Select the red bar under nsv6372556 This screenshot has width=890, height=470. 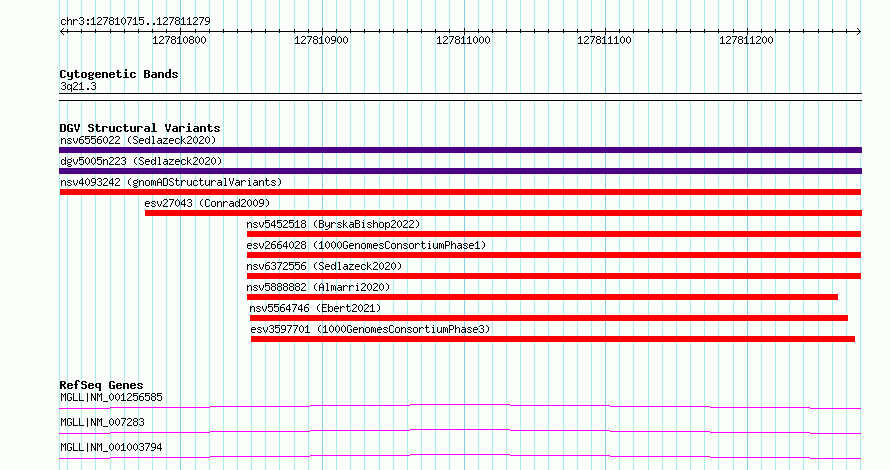(554, 276)
